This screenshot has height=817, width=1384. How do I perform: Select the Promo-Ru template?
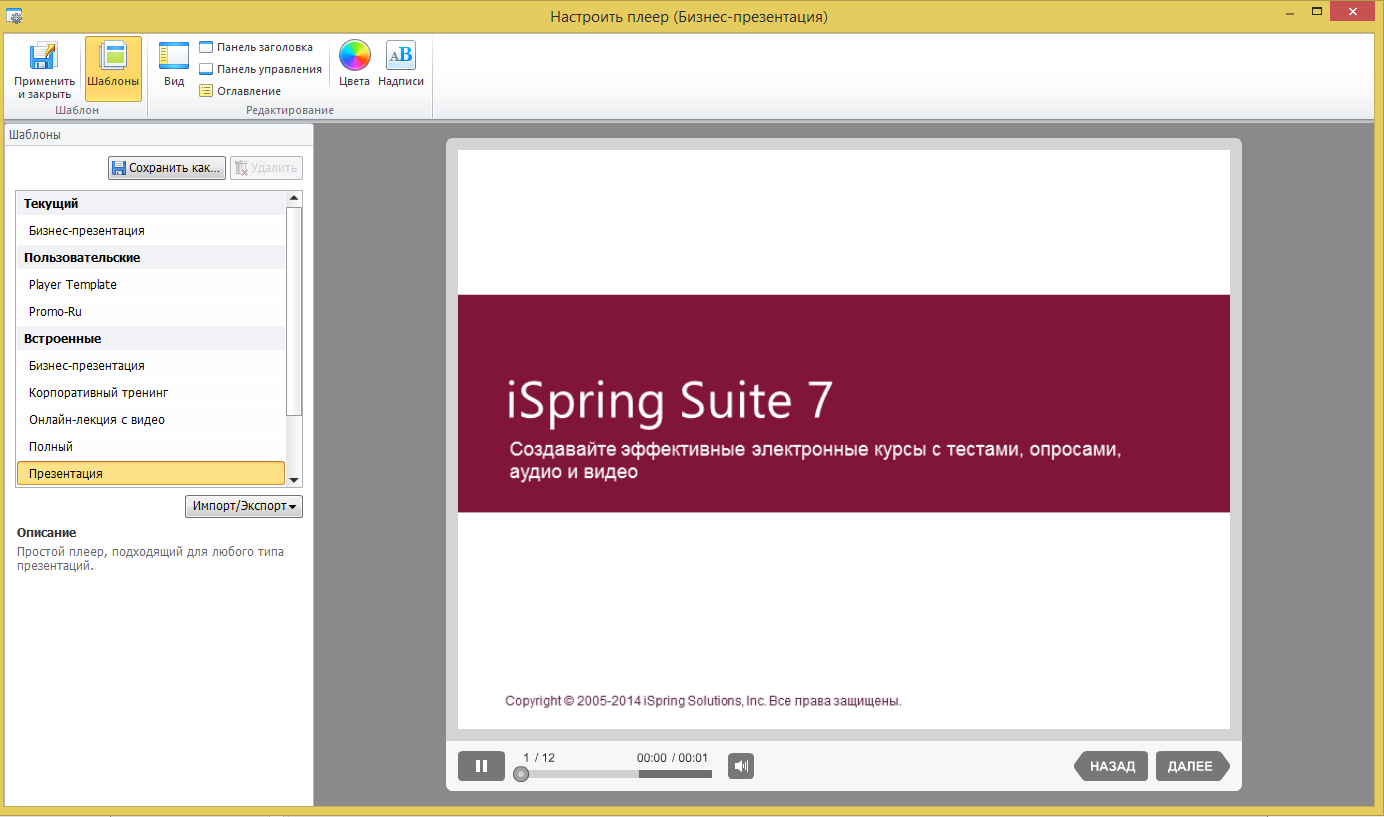coord(151,312)
